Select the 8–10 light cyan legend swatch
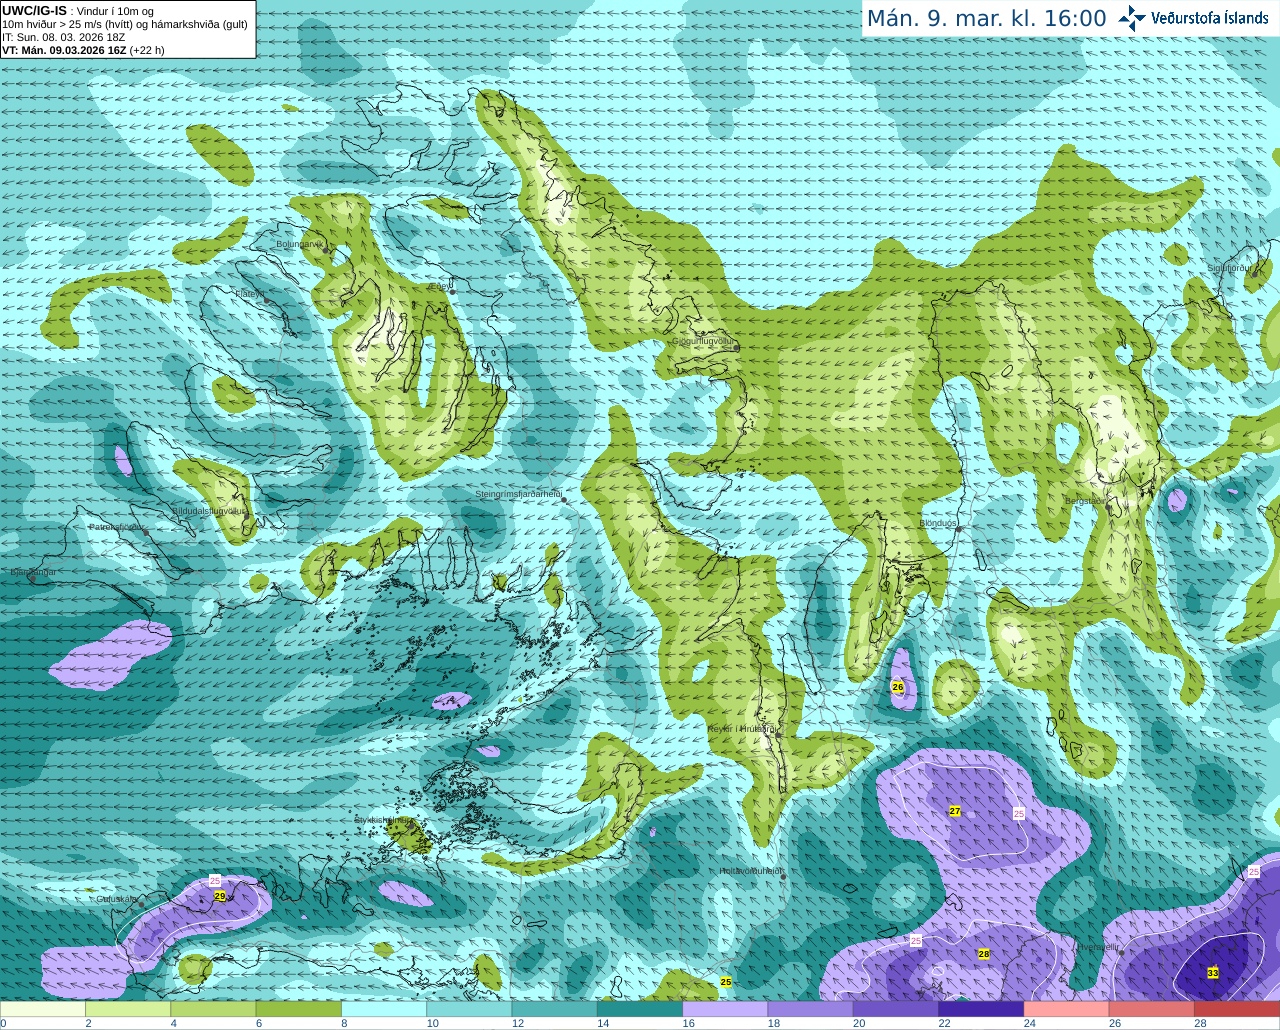 384,1009
